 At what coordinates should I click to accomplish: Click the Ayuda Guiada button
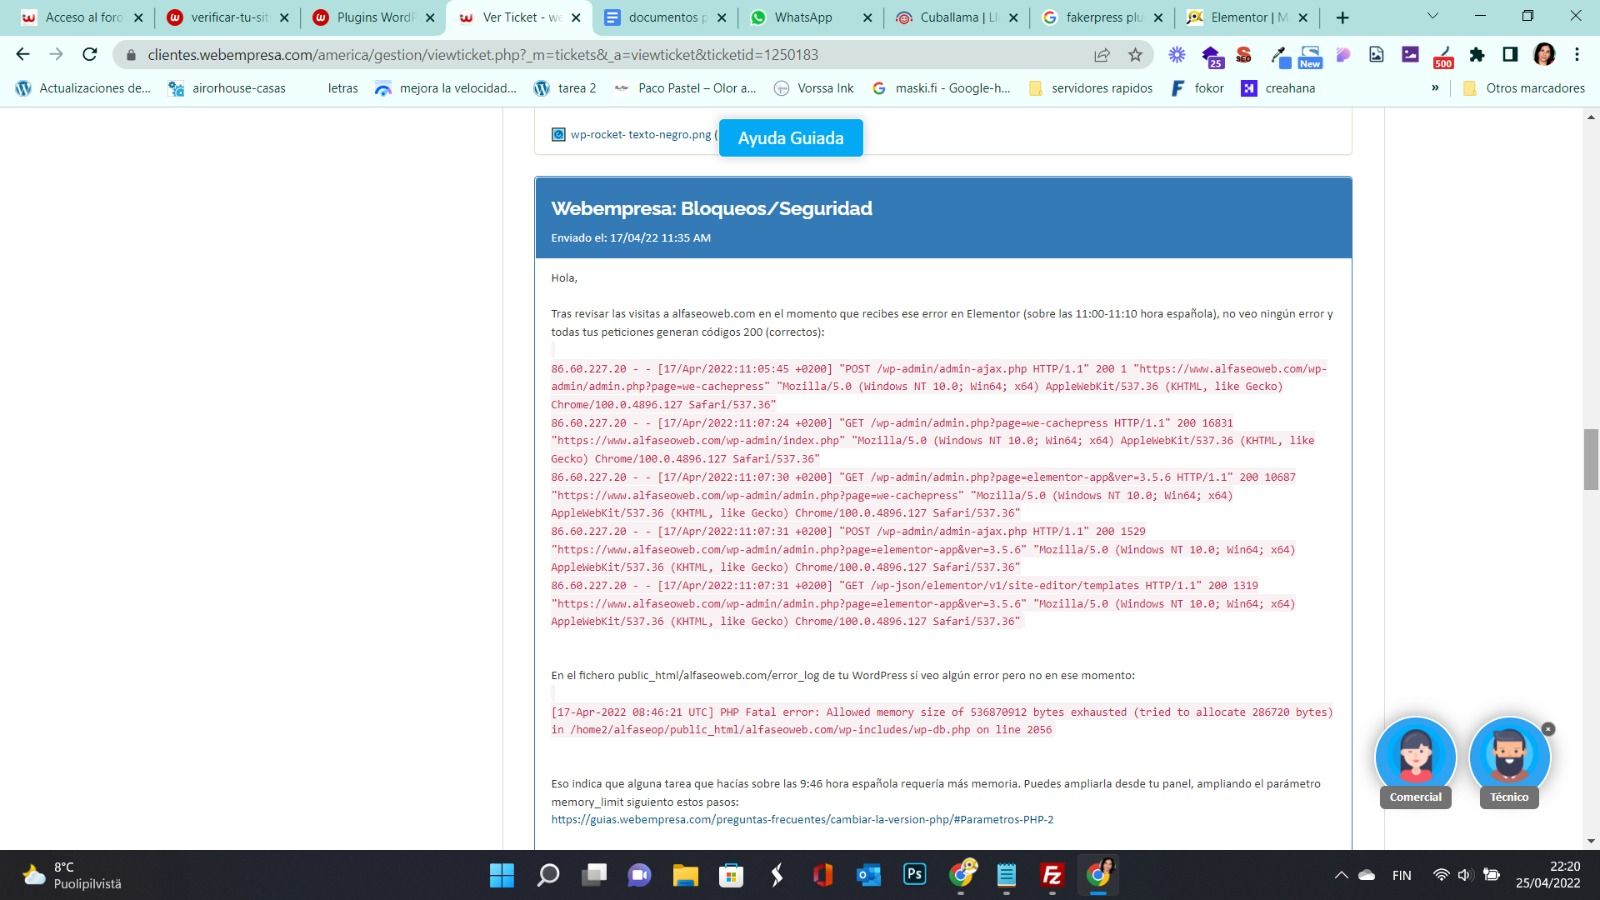pyautogui.click(x=790, y=138)
